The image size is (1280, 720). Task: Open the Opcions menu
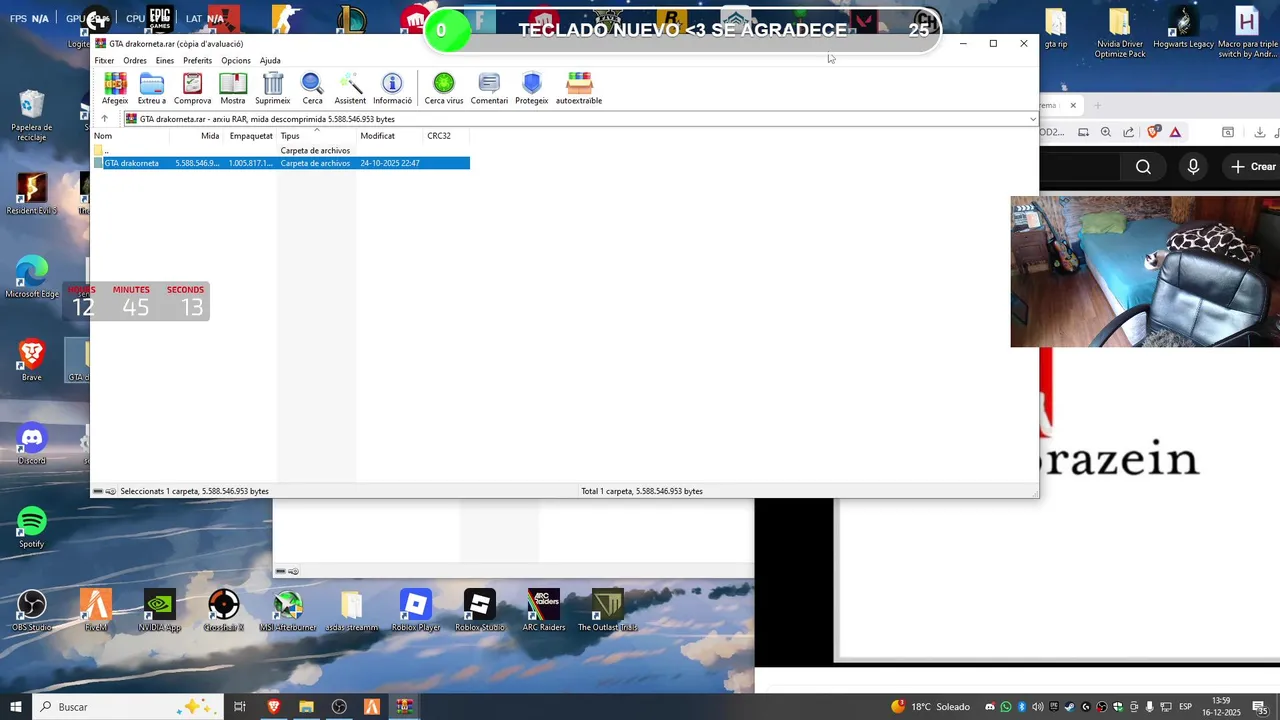[x=236, y=60]
